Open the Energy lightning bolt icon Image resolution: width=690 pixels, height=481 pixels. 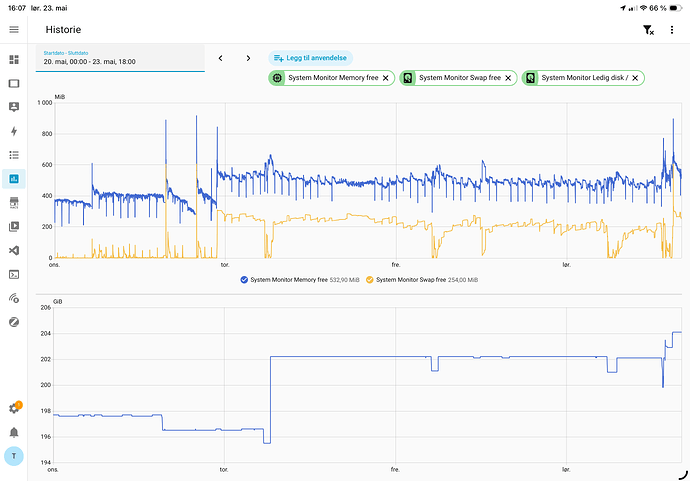pos(14,131)
